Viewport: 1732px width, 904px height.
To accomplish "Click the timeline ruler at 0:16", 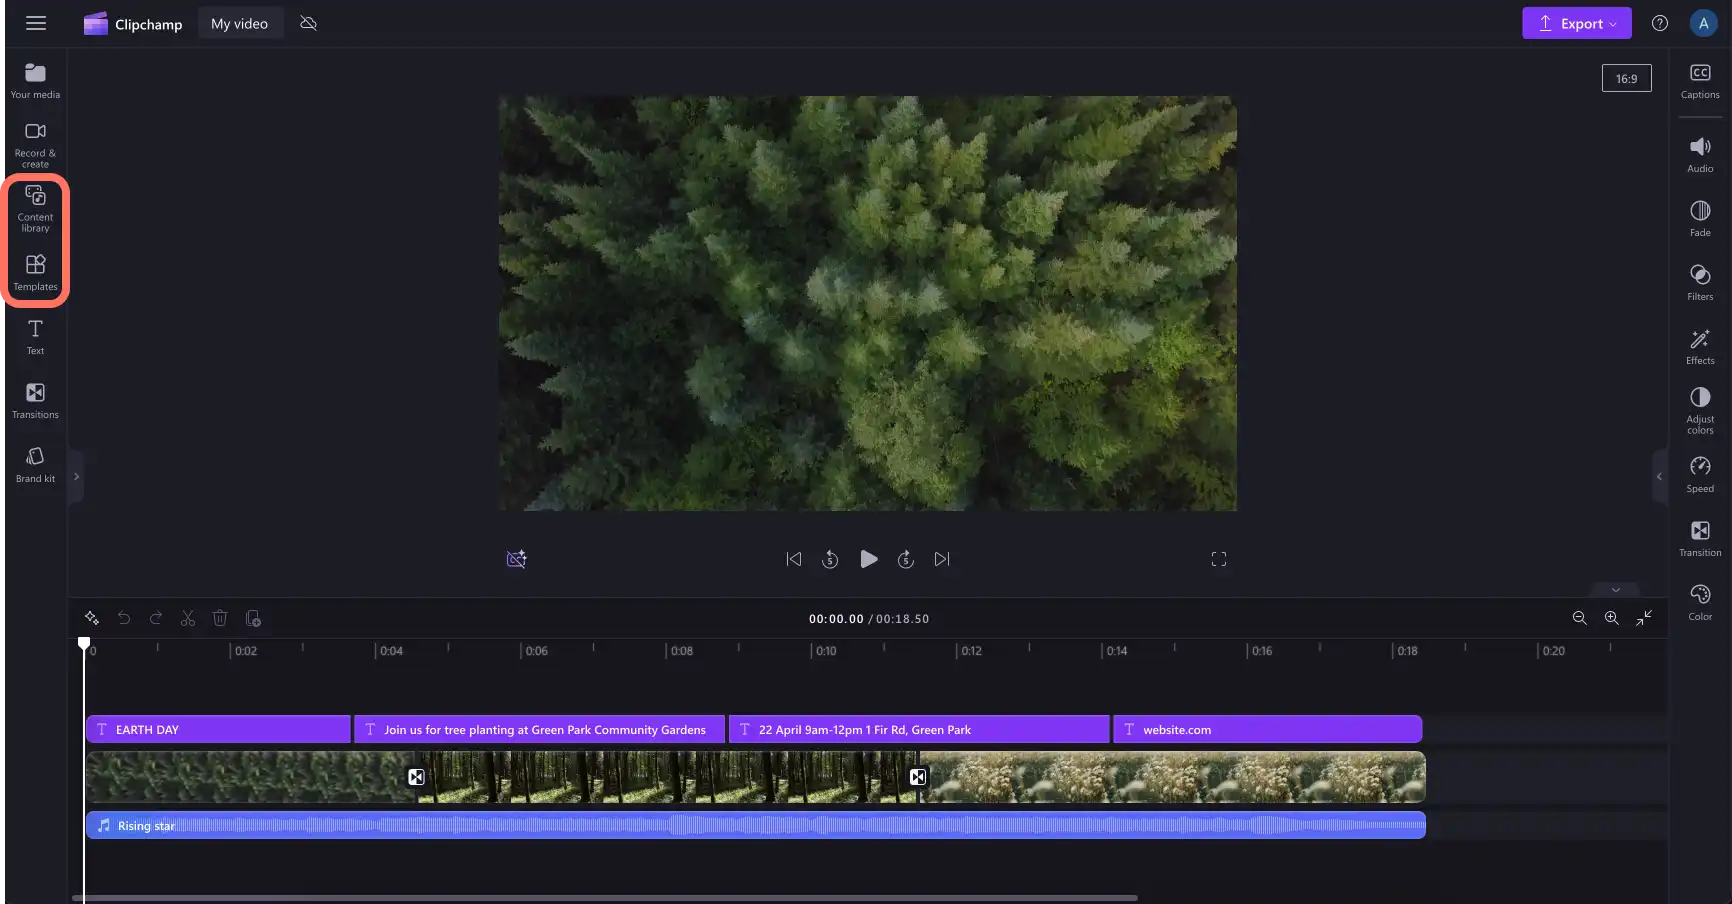I will coord(1262,650).
